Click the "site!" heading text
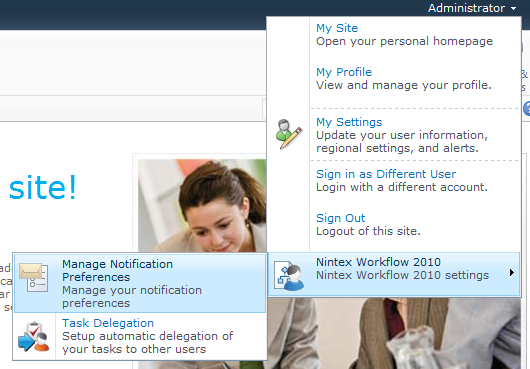 43,187
